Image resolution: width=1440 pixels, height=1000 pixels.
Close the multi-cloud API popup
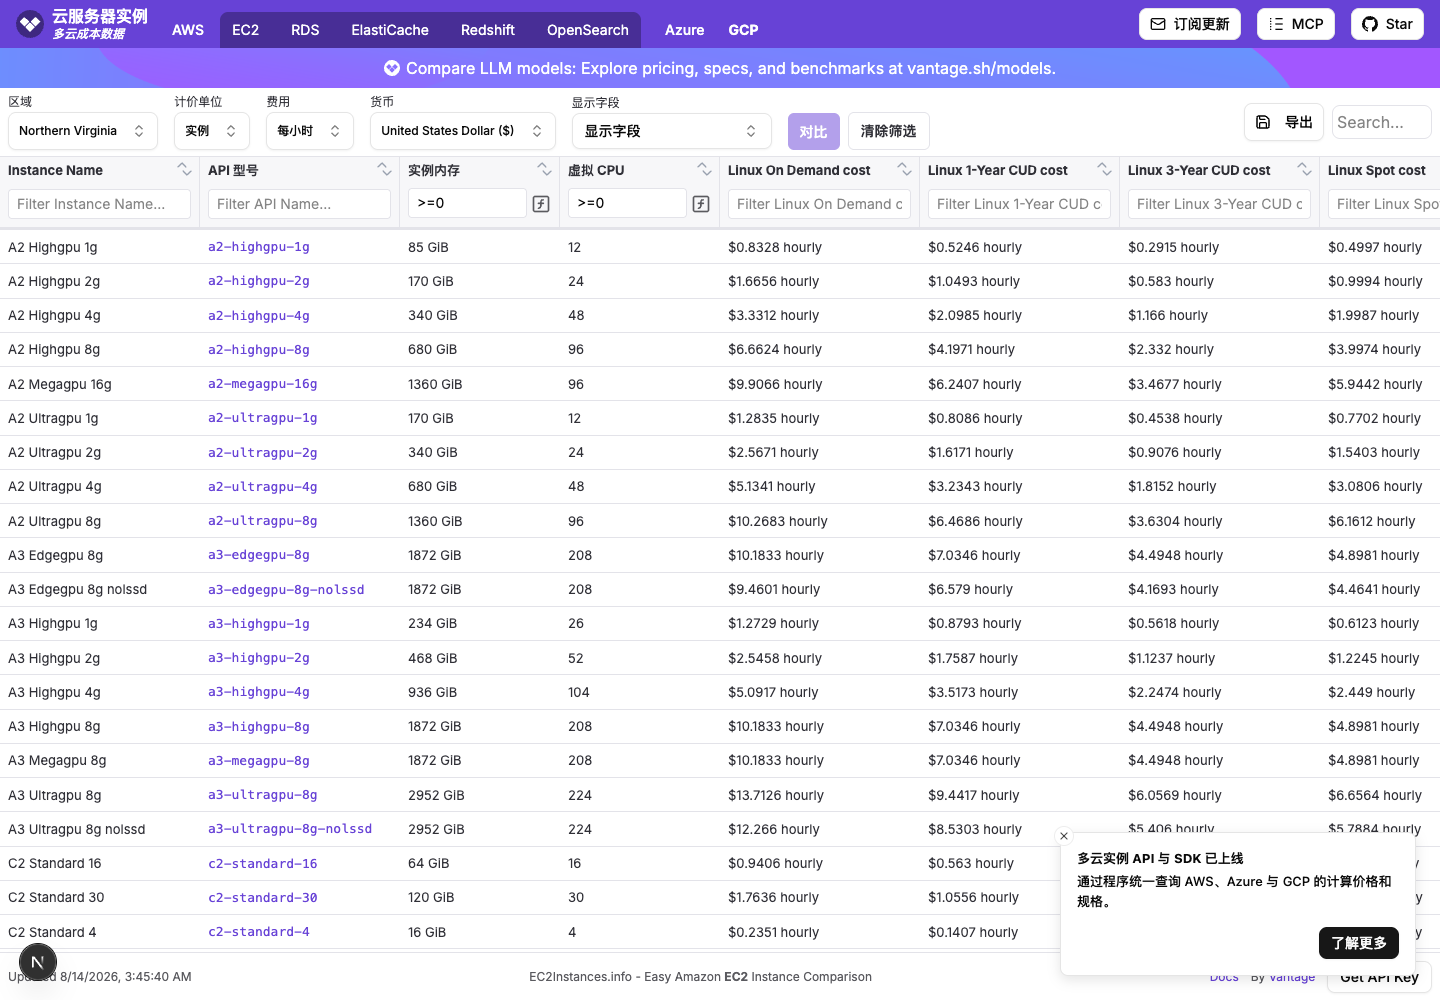coord(1064,836)
